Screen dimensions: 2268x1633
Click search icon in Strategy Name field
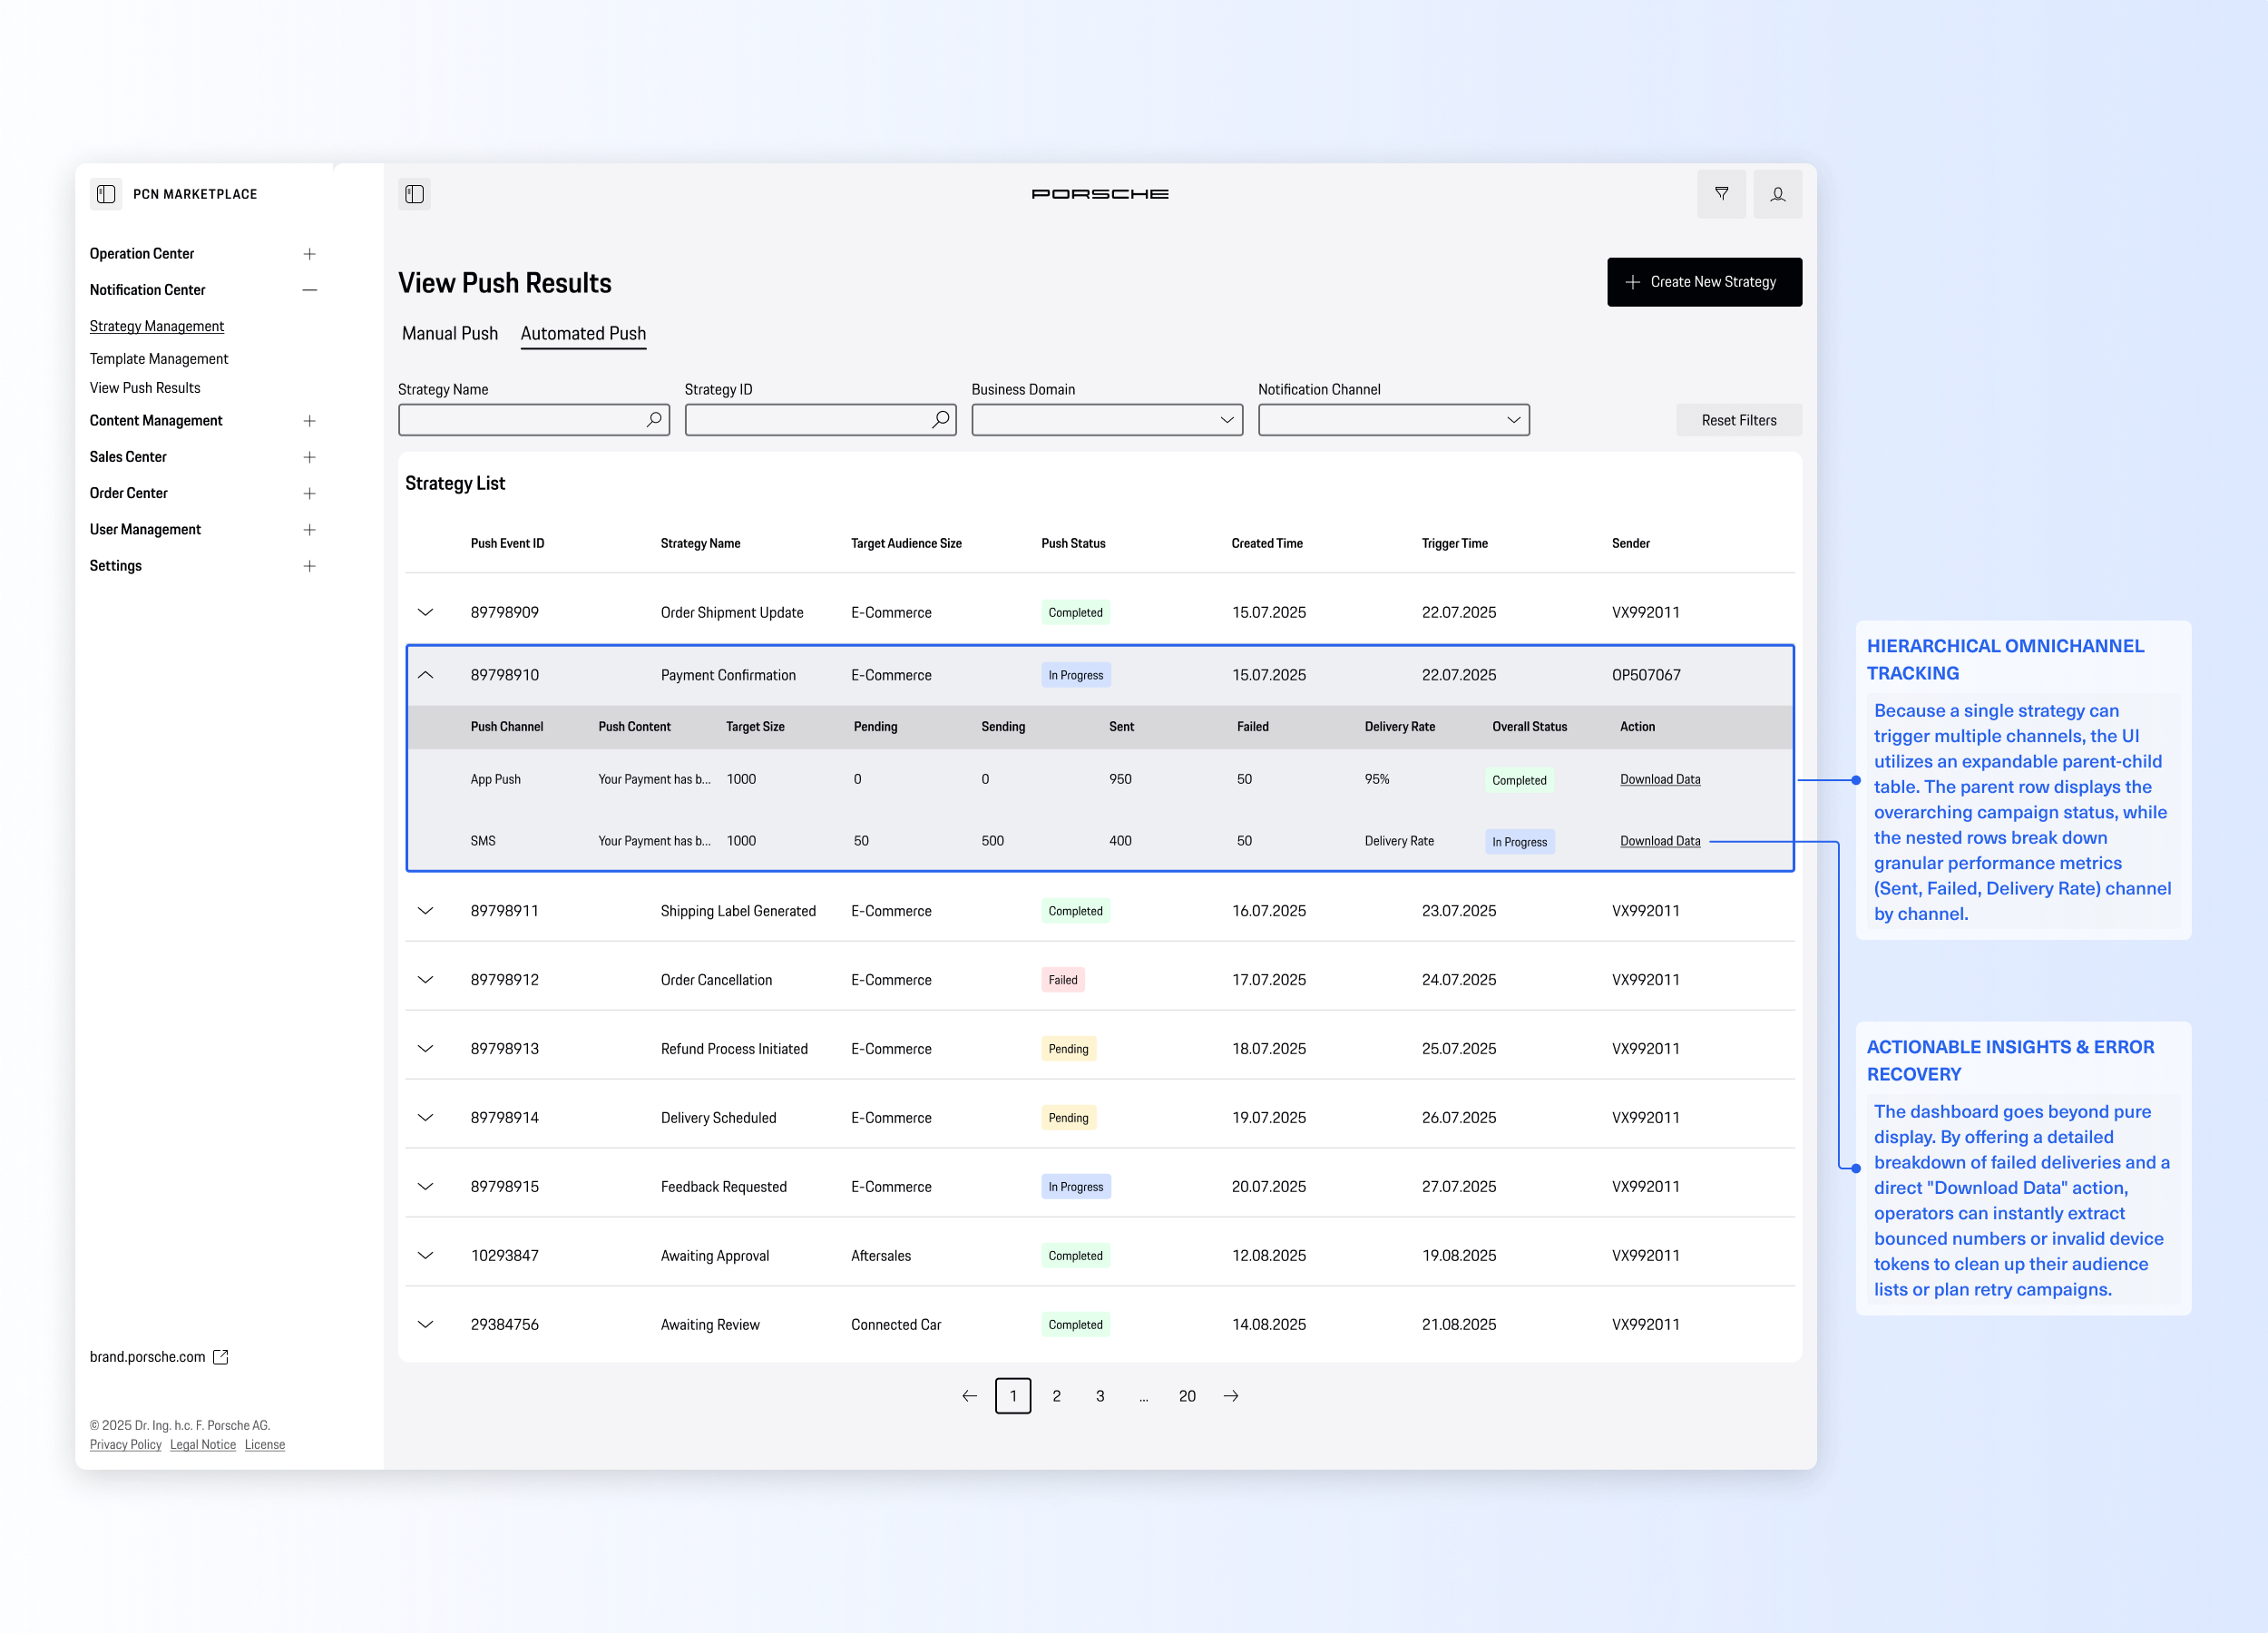tap(654, 420)
